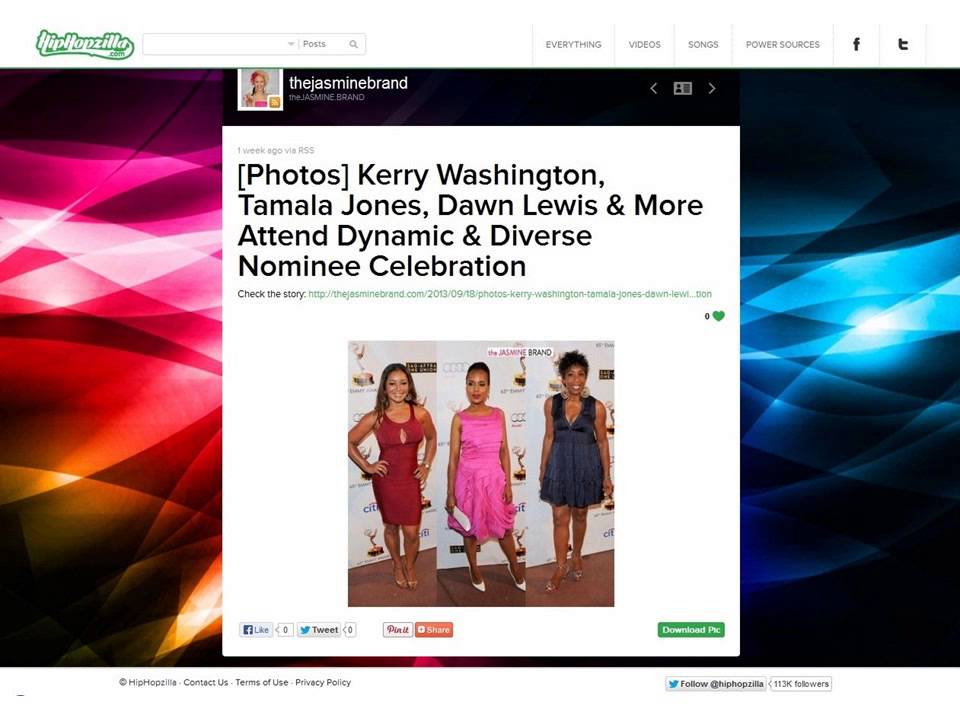The width and height of the screenshot is (960, 720).
Task: Click the article headline Kerry Washington
Action: tap(470, 220)
